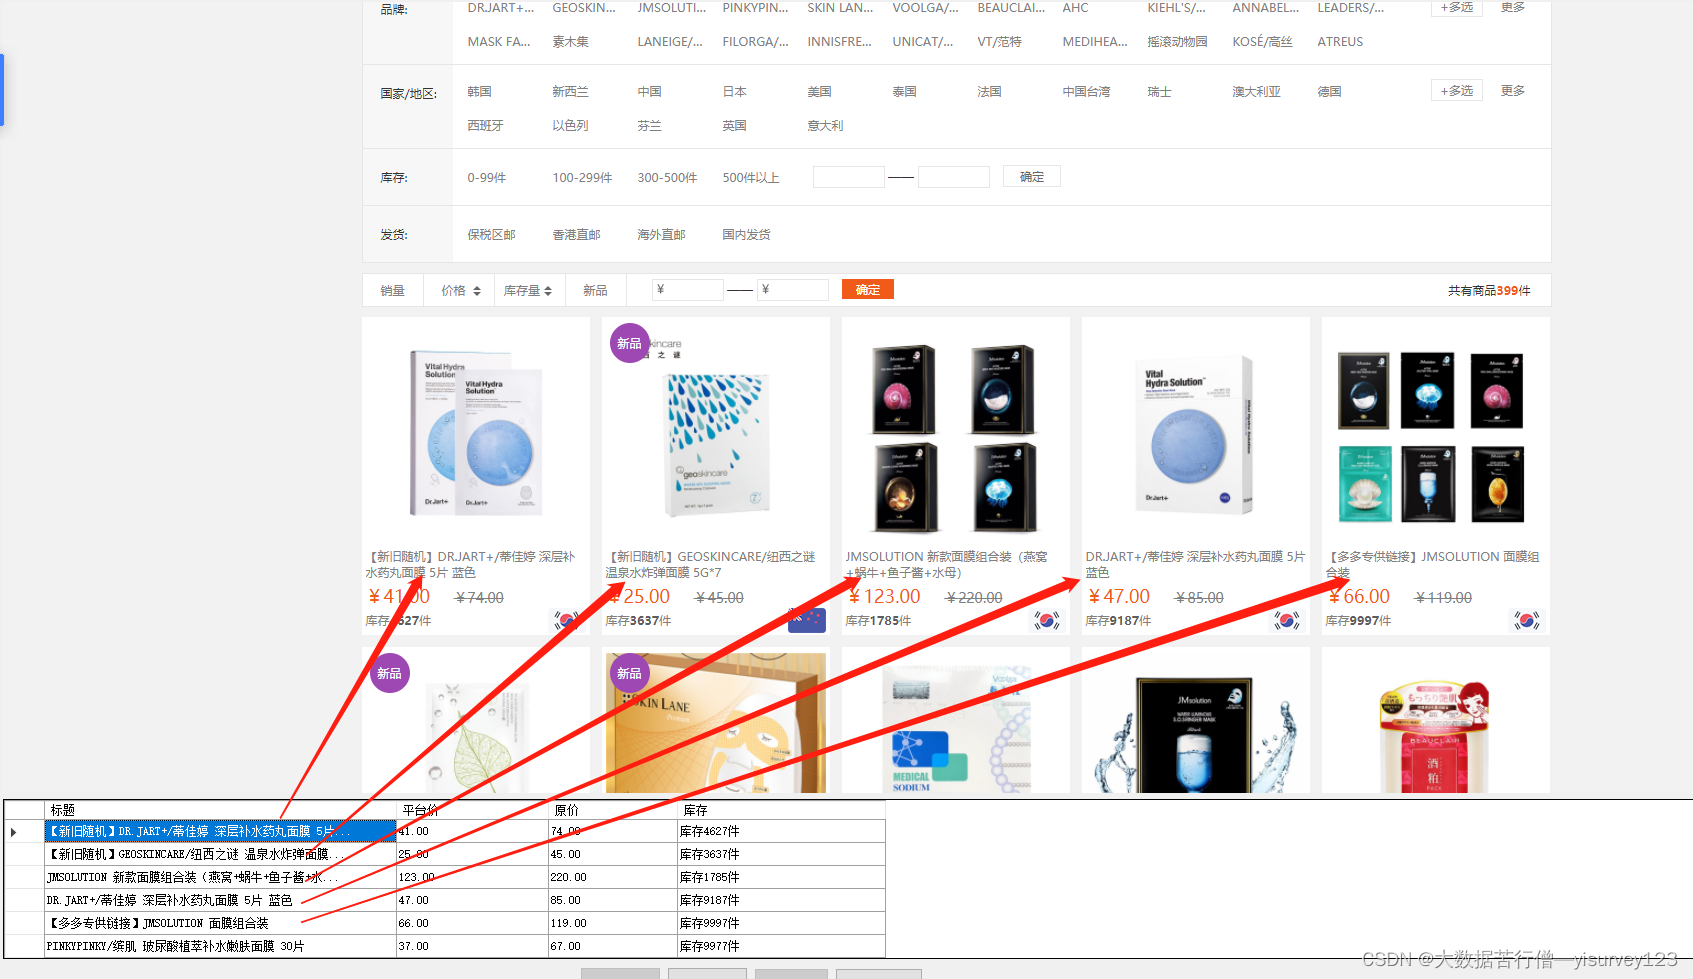Click the 库存 minimum quantity input
Viewport: 1693px width, 979px height.
click(849, 177)
